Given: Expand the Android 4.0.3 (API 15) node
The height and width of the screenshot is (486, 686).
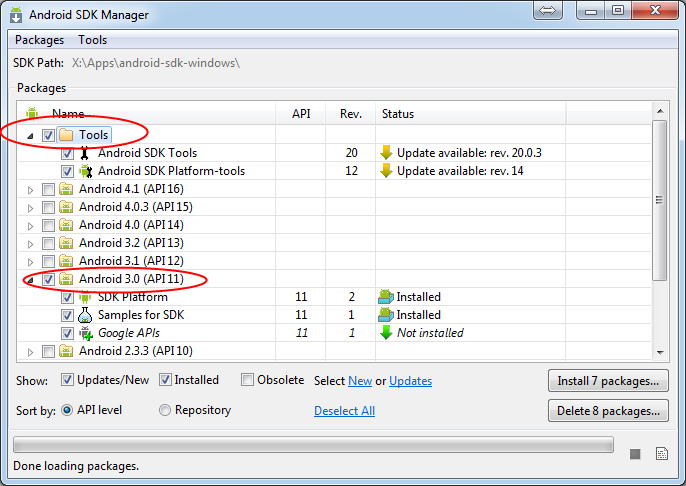Looking at the screenshot, I should point(31,207).
